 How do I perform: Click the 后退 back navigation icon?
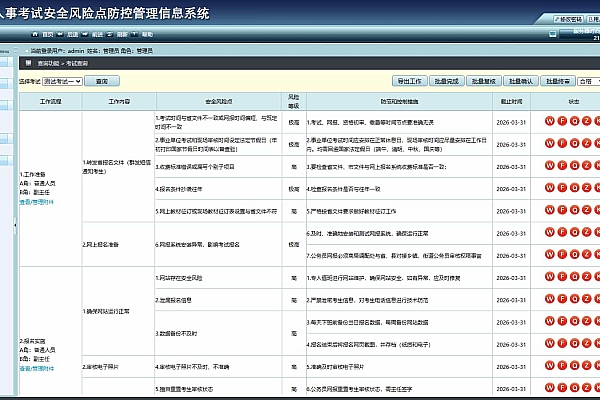[x=60, y=34]
